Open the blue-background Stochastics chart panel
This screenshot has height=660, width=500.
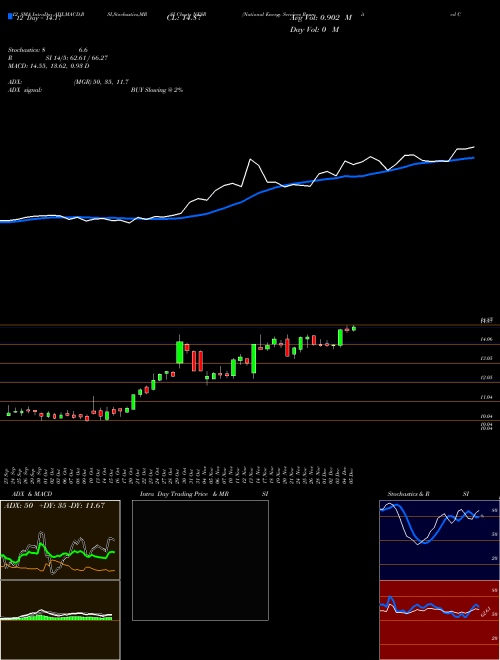click(439, 540)
